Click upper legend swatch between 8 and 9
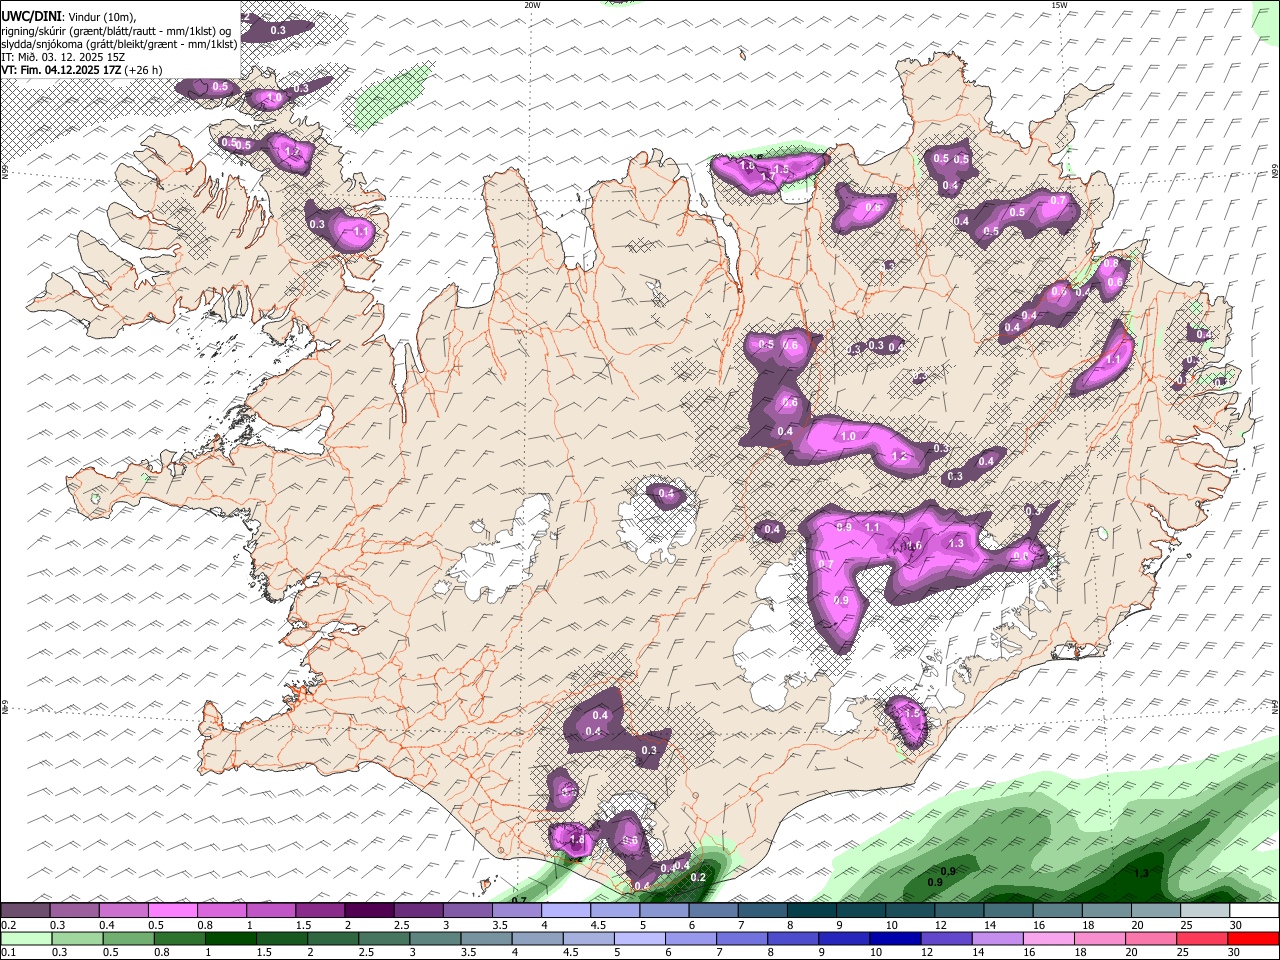This screenshot has width=1280, height=960. (811, 911)
